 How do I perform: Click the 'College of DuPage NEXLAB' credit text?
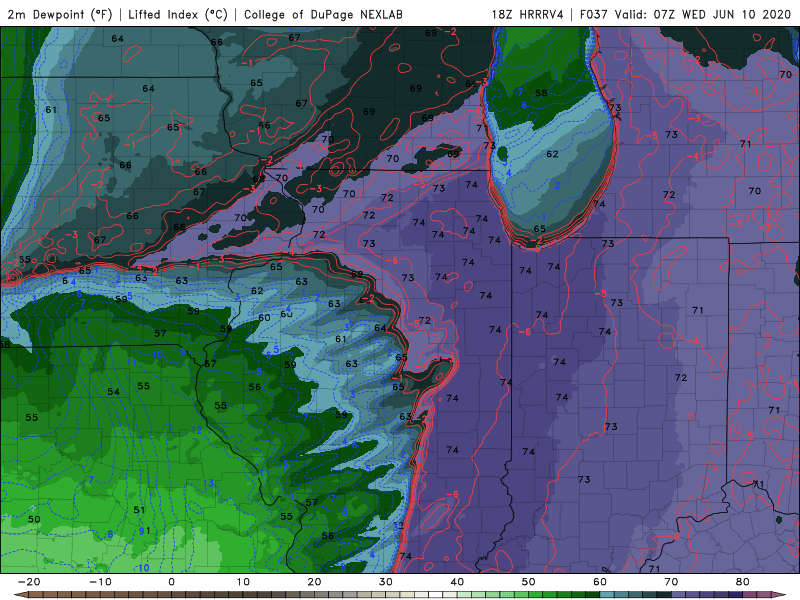pyautogui.click(x=323, y=14)
